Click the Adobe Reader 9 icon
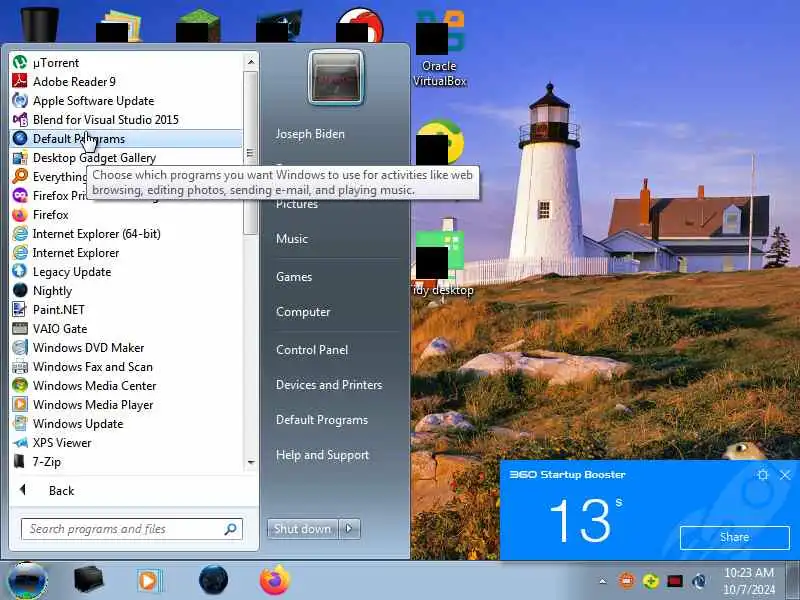Screen dimensions: 800x600 tap(20, 81)
